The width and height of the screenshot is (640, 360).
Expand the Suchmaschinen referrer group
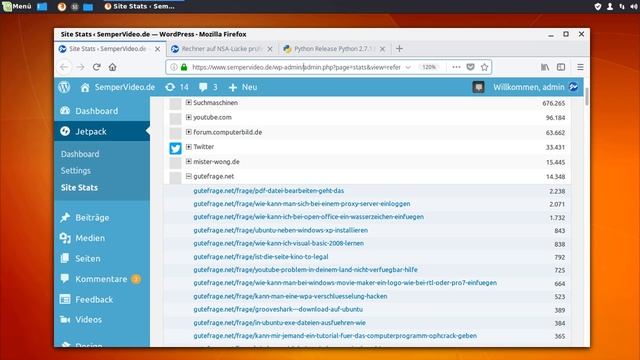189,102
